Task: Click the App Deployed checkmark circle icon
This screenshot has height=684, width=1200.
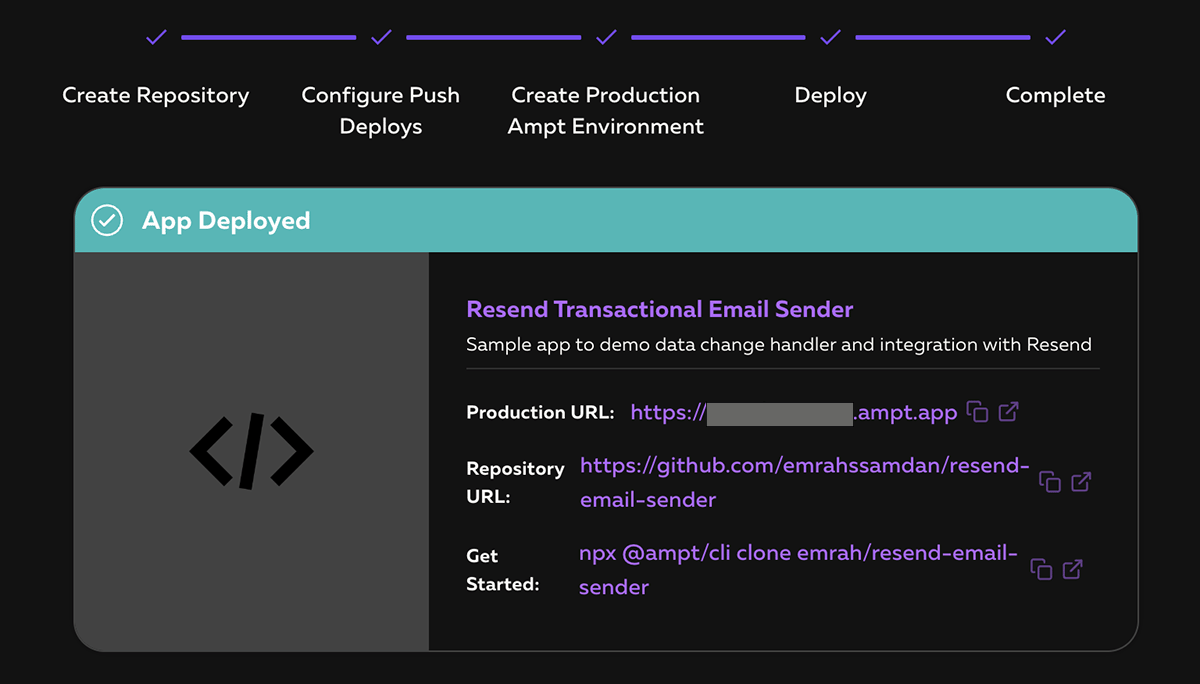Action: pyautogui.click(x=106, y=220)
